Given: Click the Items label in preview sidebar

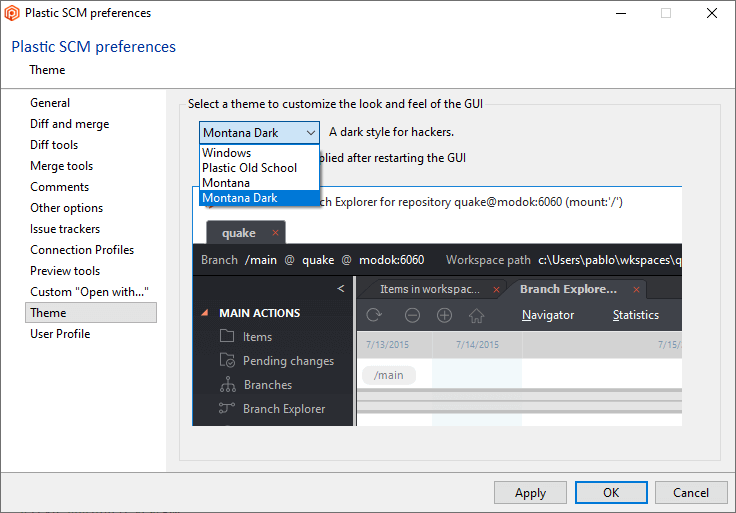Looking at the screenshot, I should click(x=257, y=337).
